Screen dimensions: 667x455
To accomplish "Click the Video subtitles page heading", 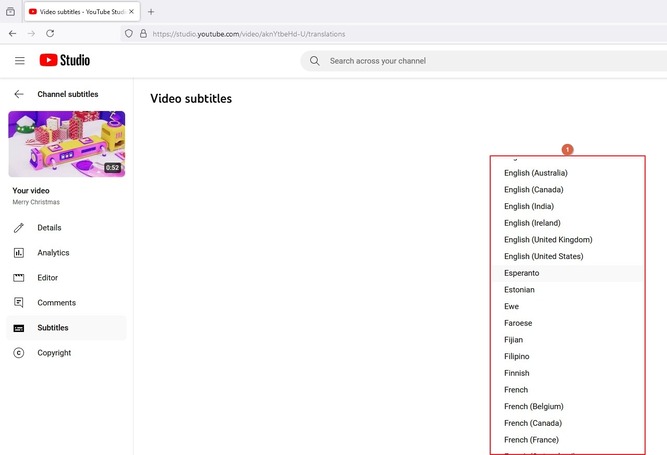I will pos(191,99).
